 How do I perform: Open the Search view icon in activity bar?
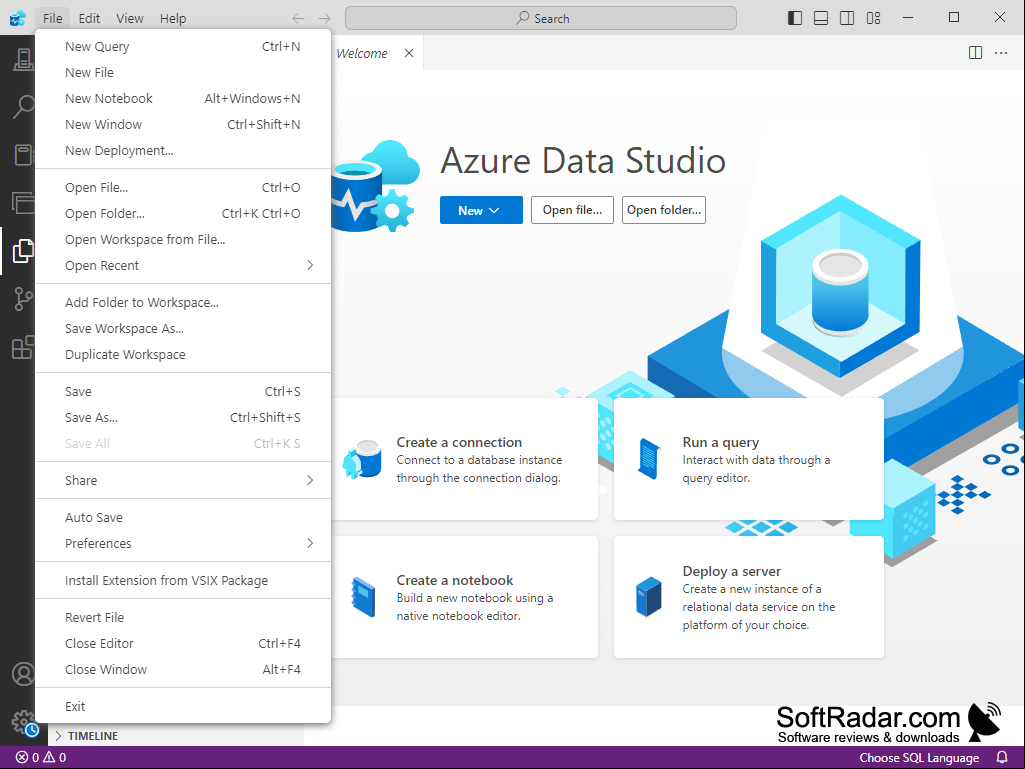click(23, 106)
